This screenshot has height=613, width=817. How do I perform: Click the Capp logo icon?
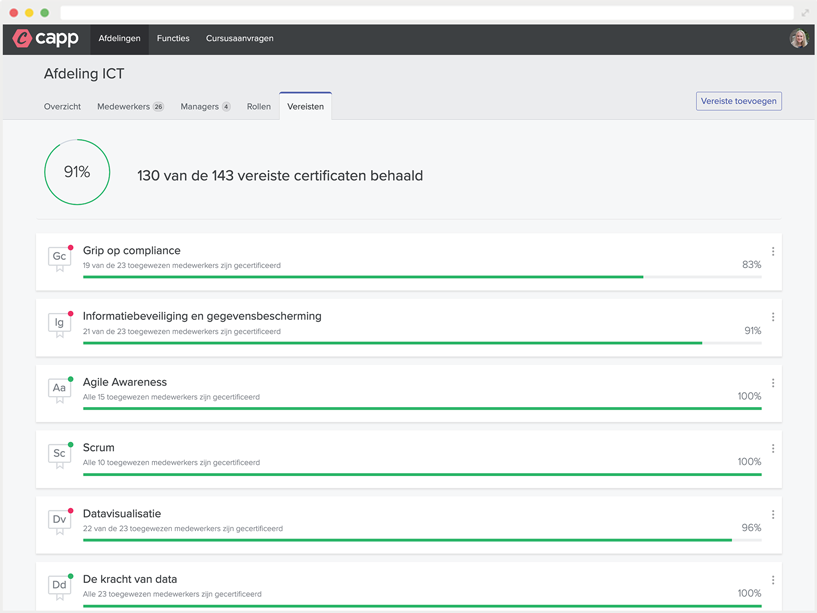22,39
